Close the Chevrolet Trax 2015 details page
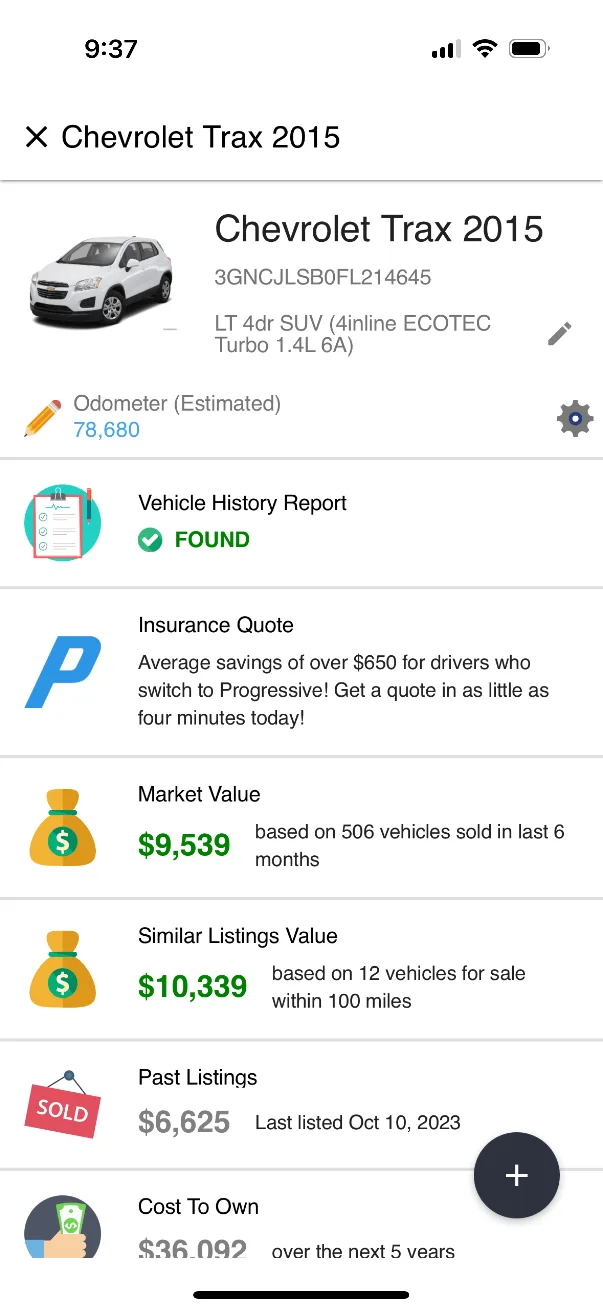The image size is (603, 1311). tap(36, 137)
